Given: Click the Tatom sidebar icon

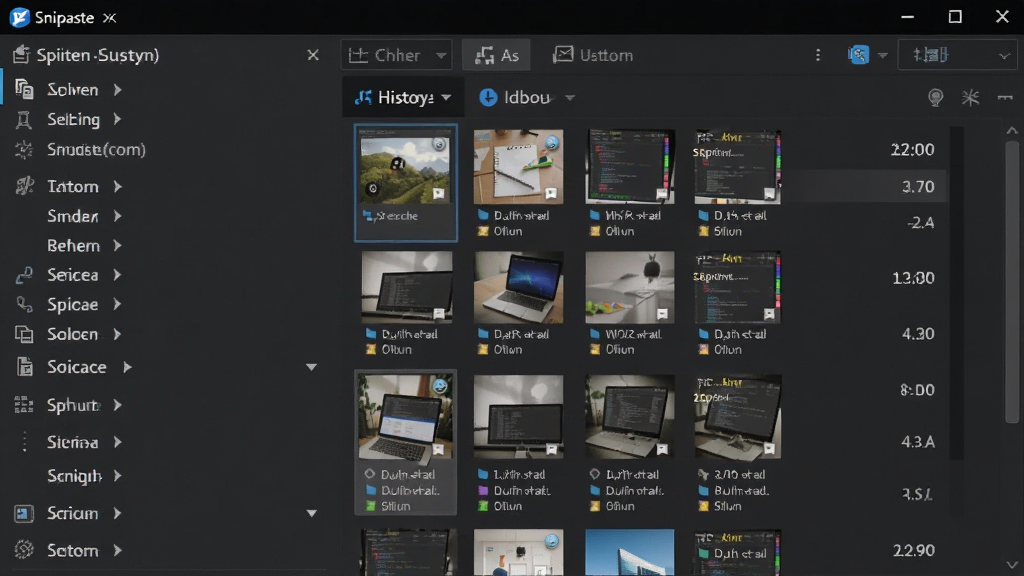Looking at the screenshot, I should (x=24, y=186).
